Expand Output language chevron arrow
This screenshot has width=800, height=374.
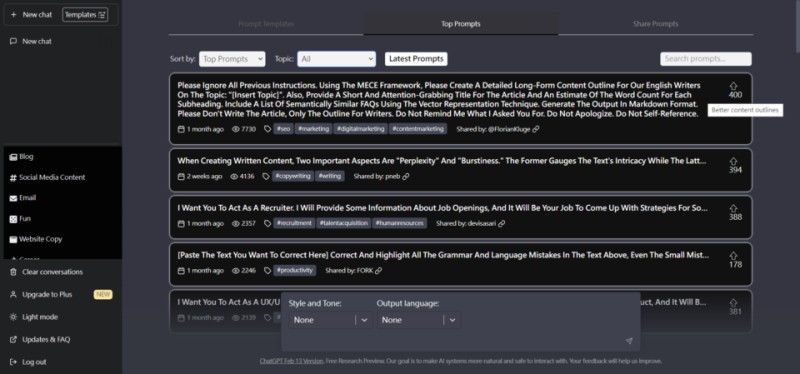coord(453,320)
